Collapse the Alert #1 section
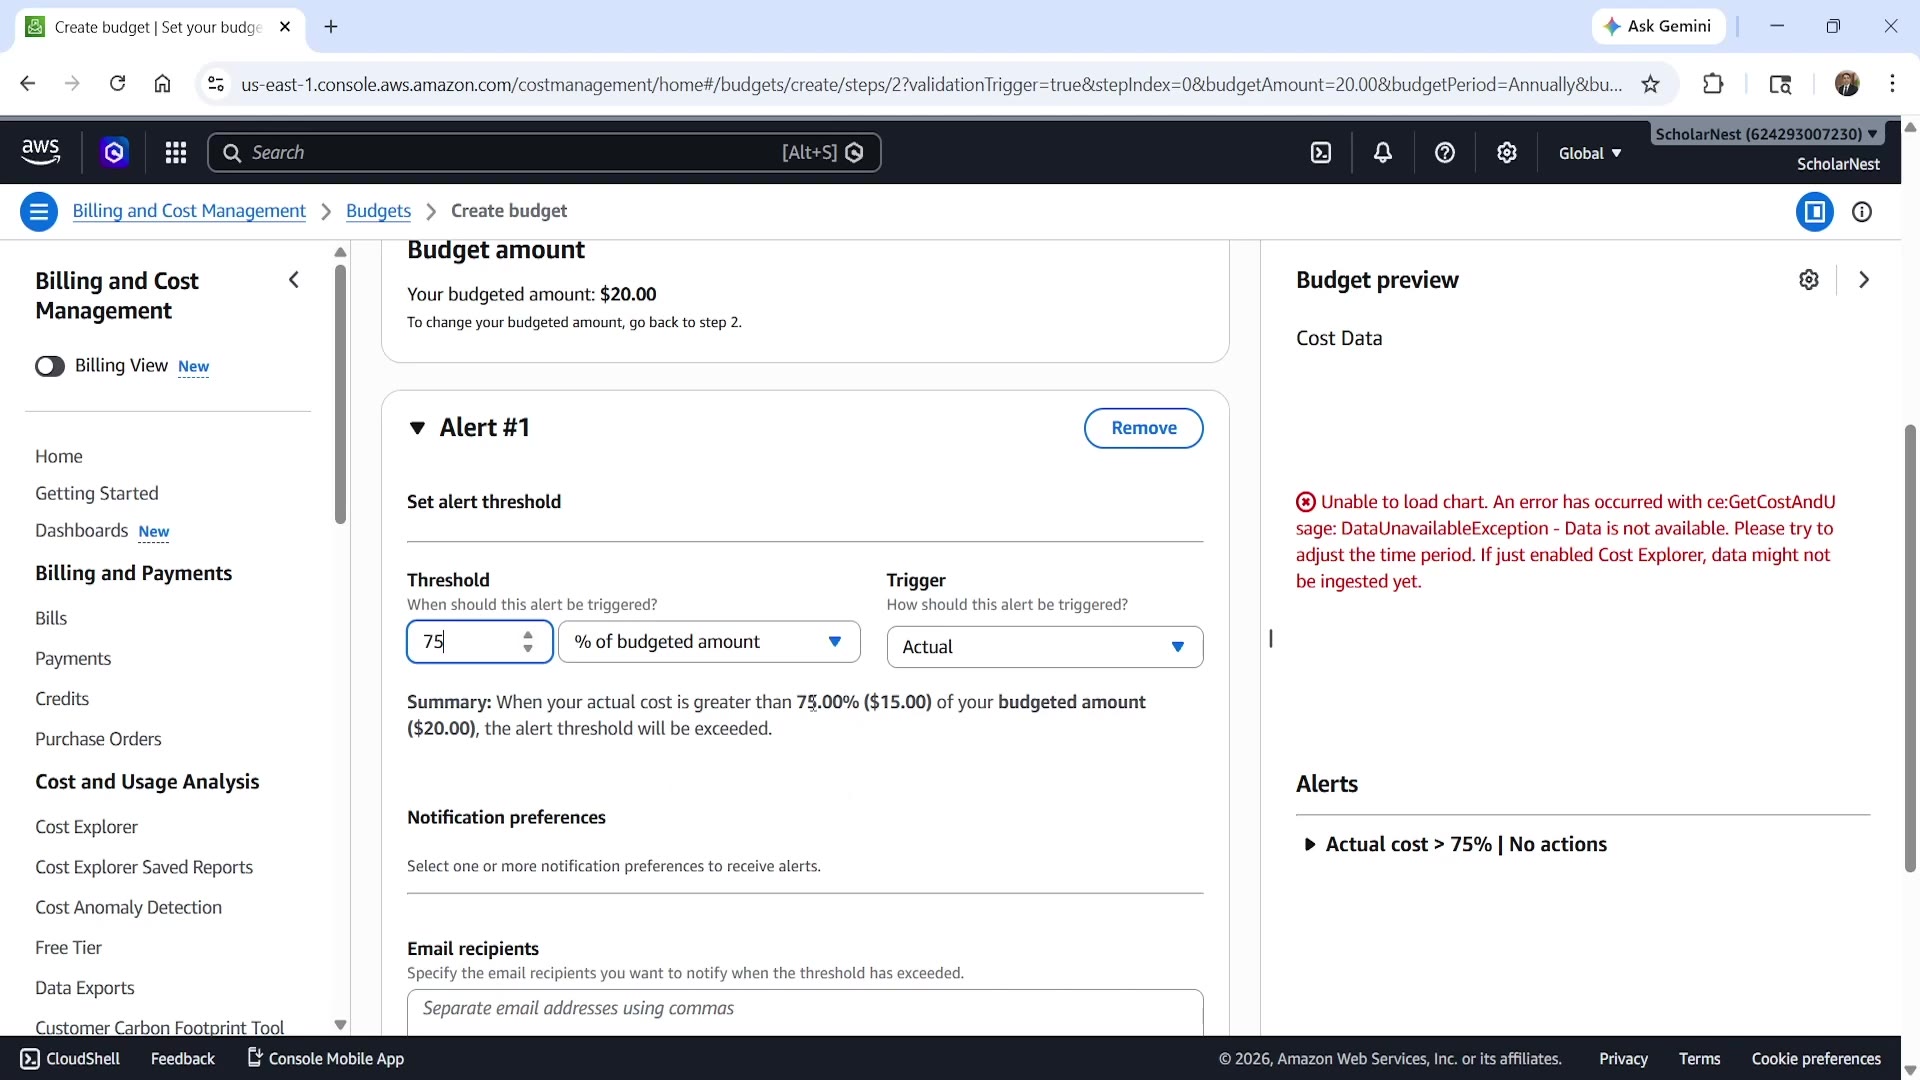 [x=417, y=428]
